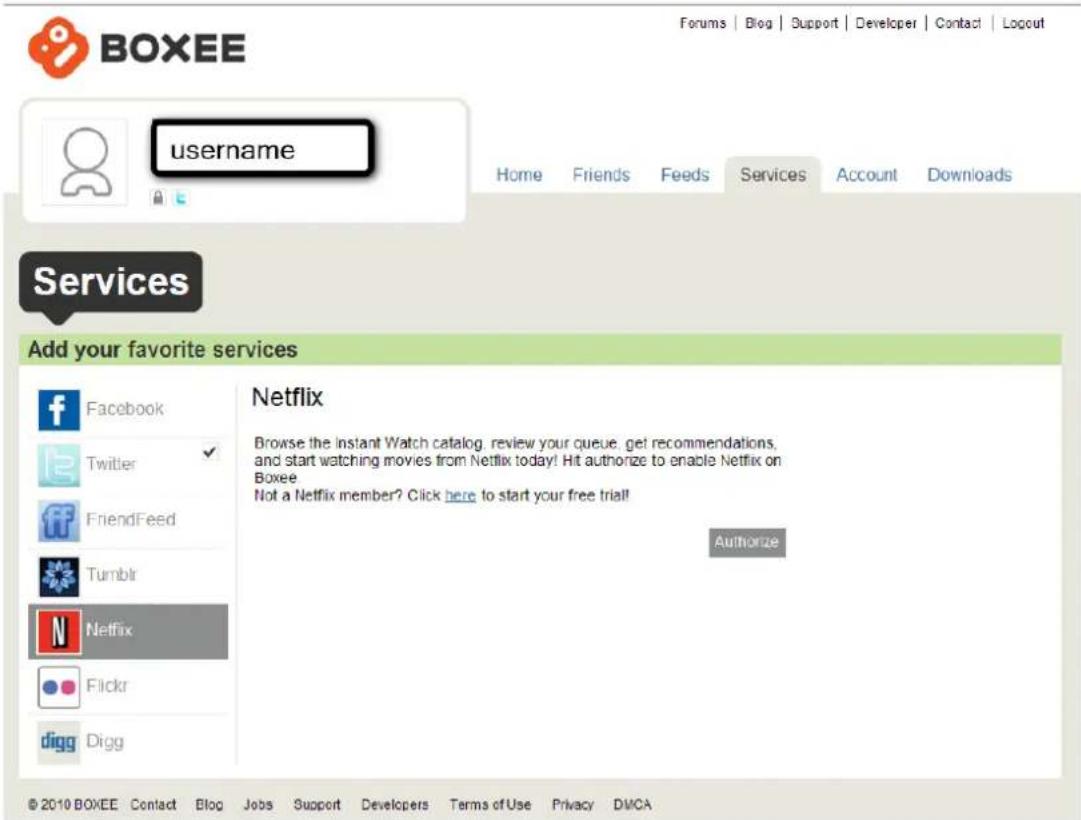Click the Facebook label in services list

pos(125,409)
